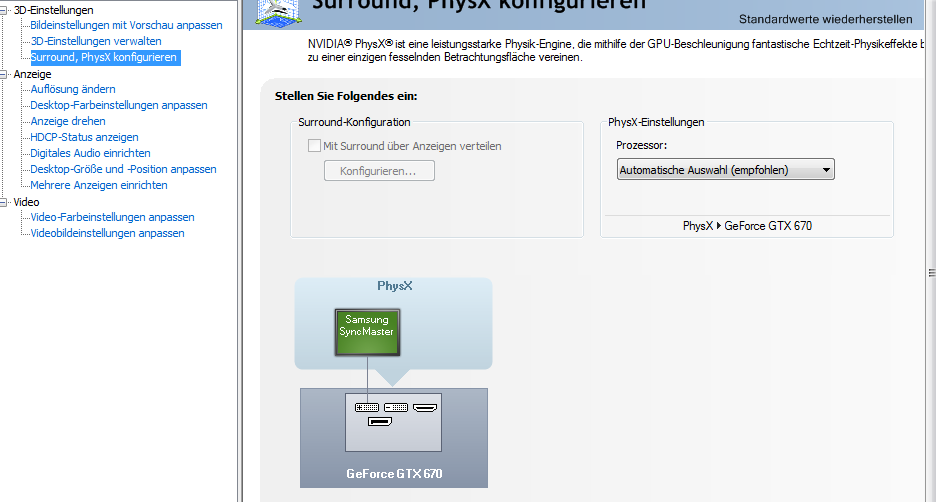
Task: Open the PhysX Prozessor dropdown
Action: click(x=725, y=170)
